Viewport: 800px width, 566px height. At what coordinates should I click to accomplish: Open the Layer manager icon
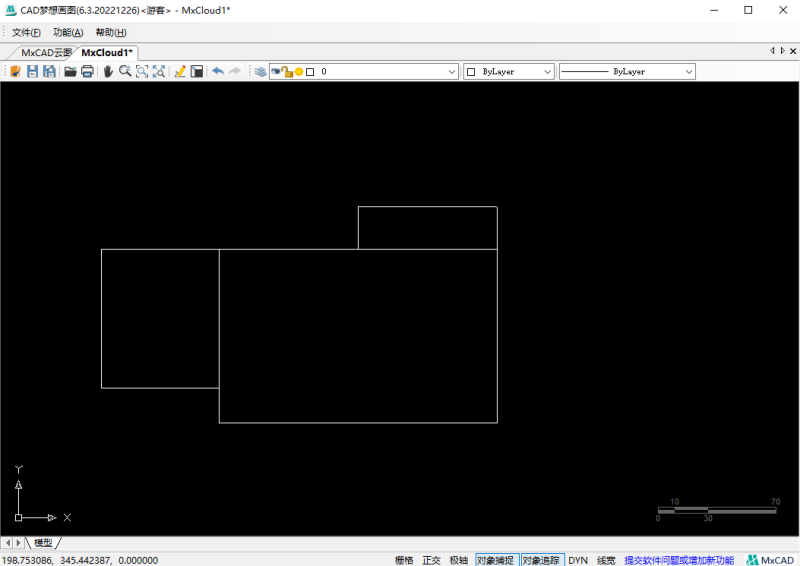tap(260, 72)
